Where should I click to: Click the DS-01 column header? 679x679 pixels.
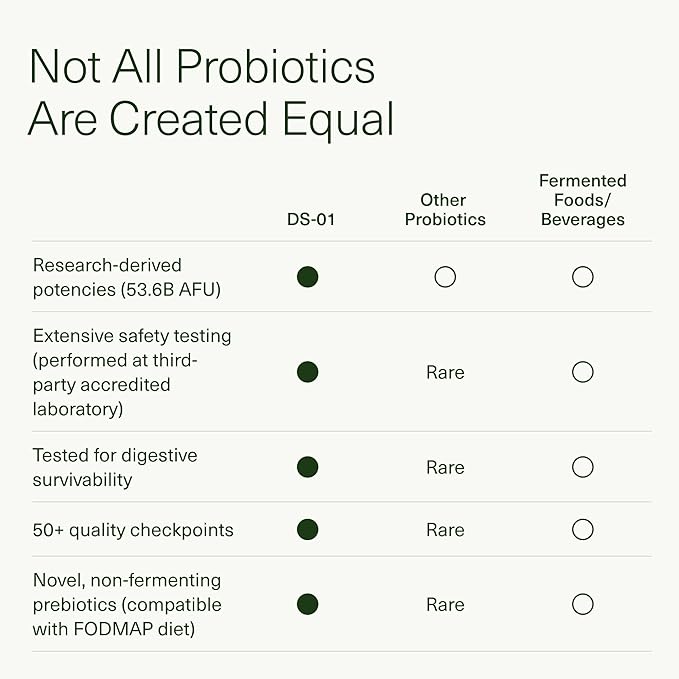(311, 219)
